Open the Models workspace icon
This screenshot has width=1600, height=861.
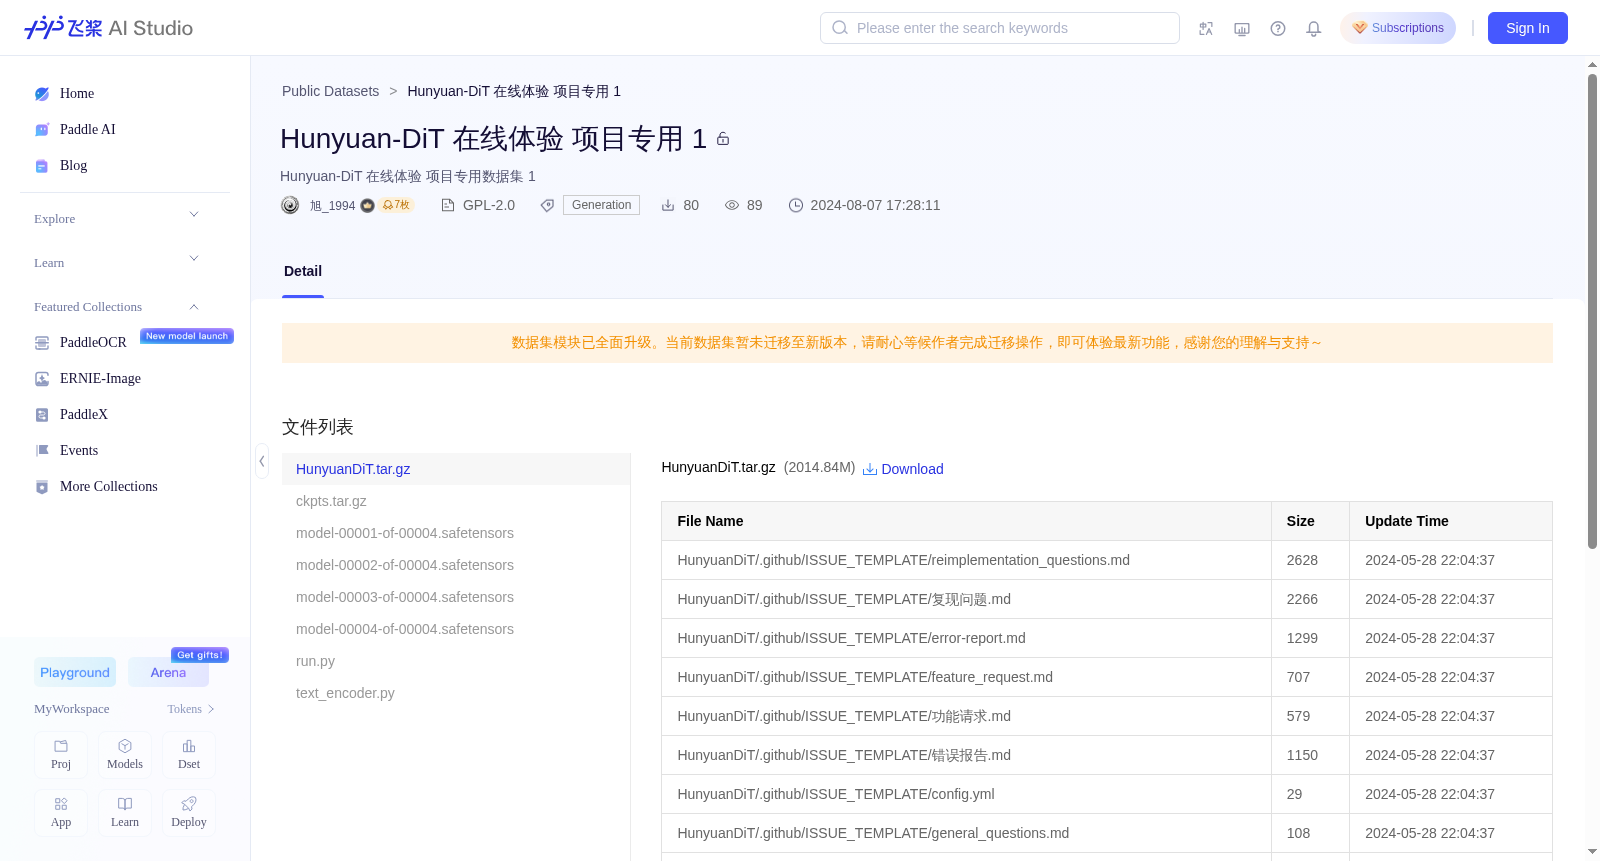click(125, 746)
